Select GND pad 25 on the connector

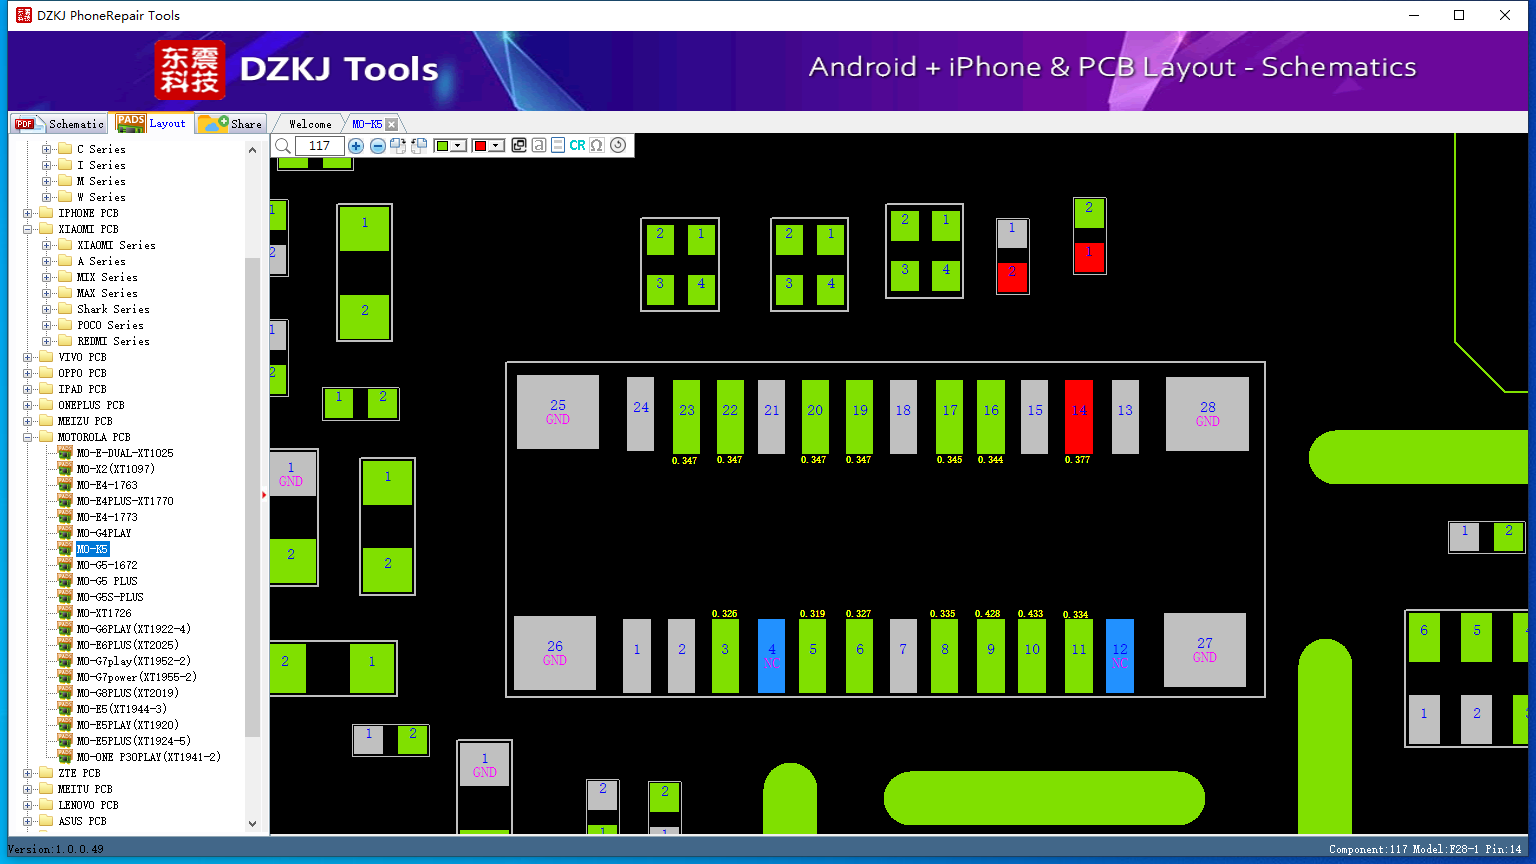[558, 412]
